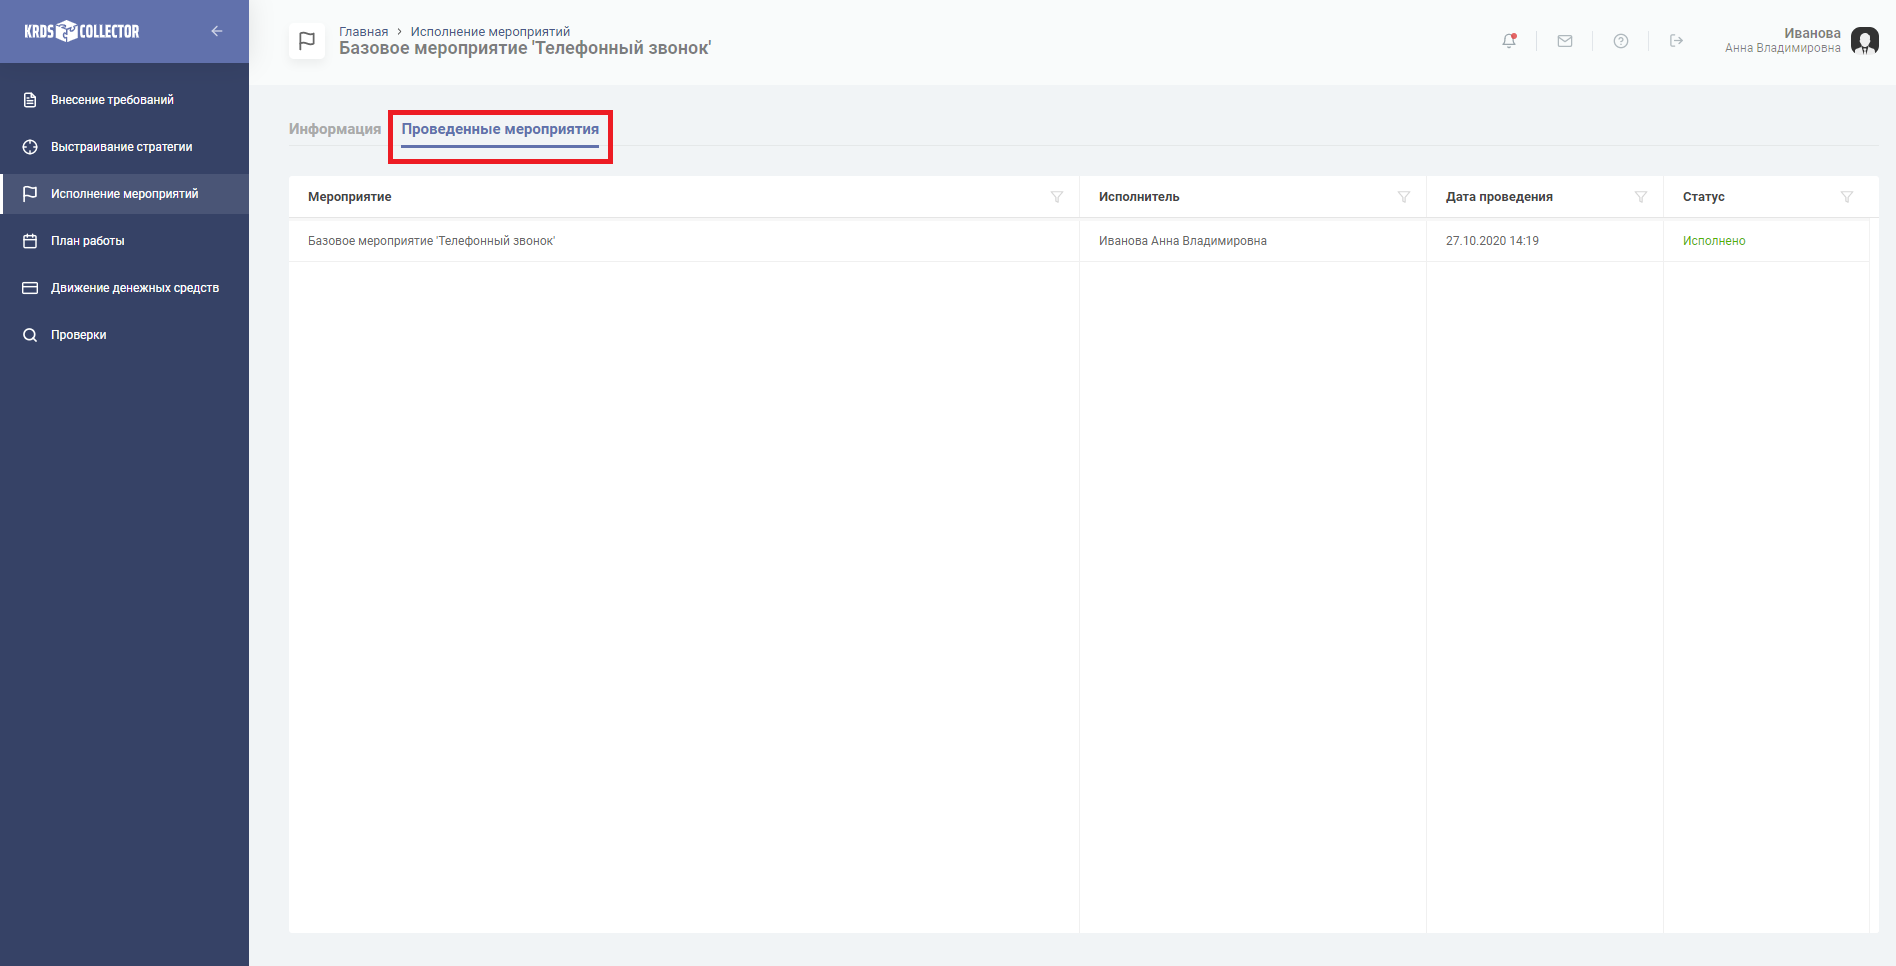The image size is (1896, 966).
Task: Select the Проведенные мероприятия tab
Action: (500, 129)
